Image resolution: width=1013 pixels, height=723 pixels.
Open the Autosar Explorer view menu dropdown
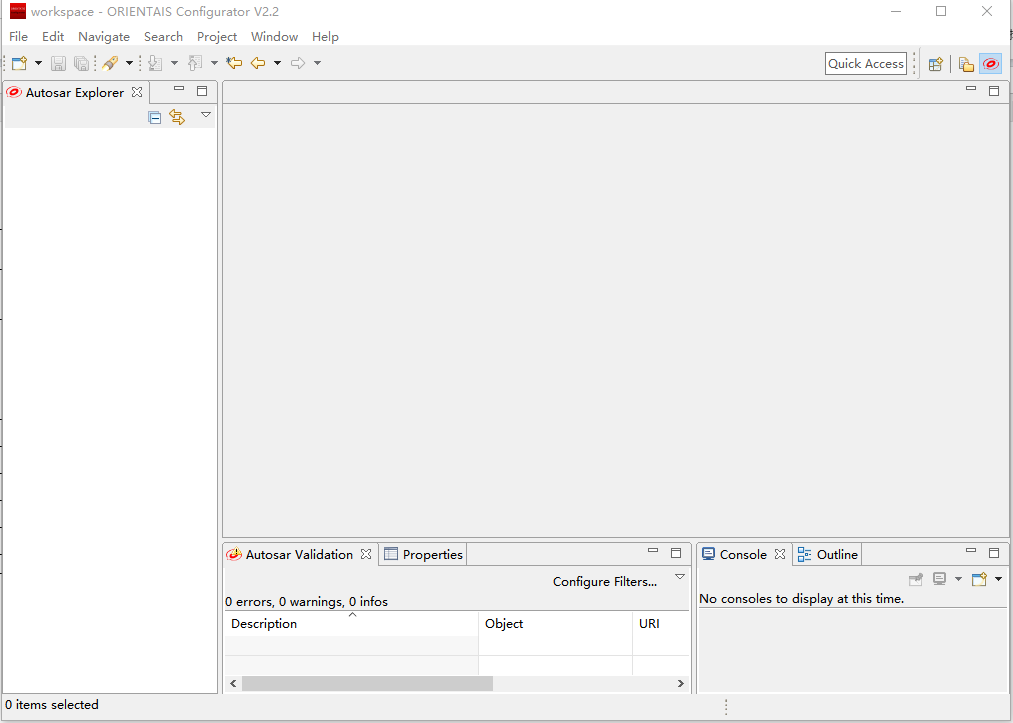point(206,115)
